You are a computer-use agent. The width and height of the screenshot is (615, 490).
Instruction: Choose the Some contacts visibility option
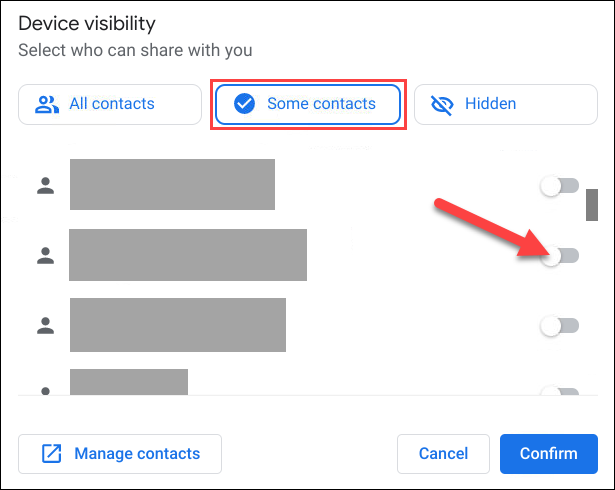(x=305, y=104)
